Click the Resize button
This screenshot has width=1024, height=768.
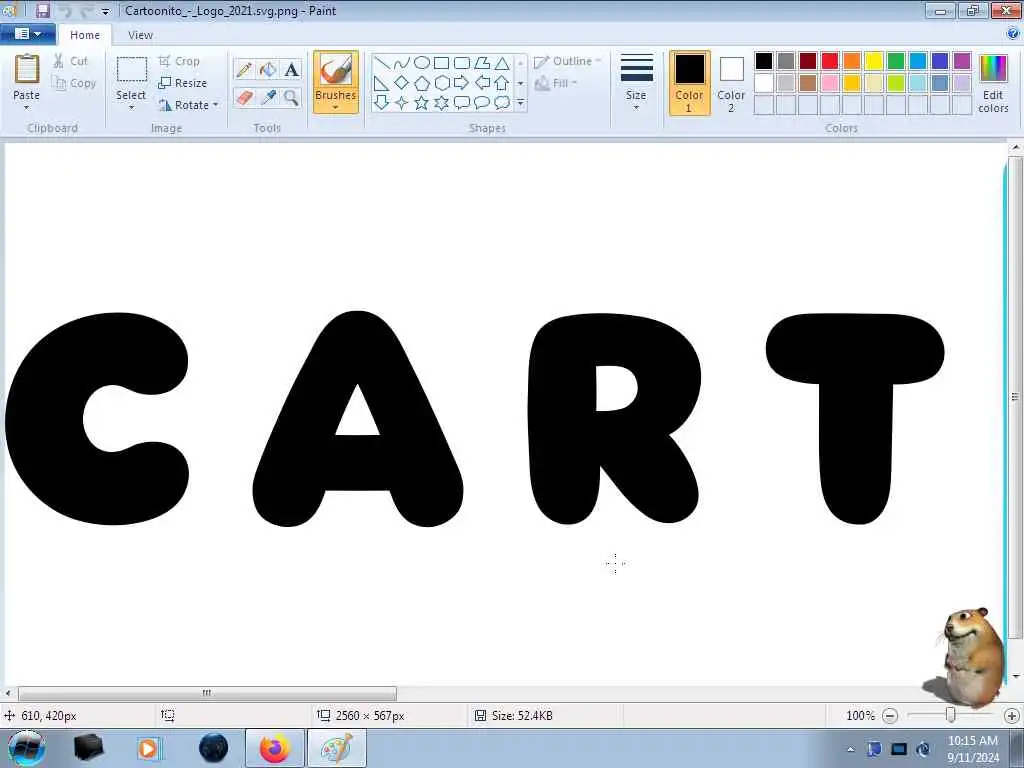tap(183, 83)
